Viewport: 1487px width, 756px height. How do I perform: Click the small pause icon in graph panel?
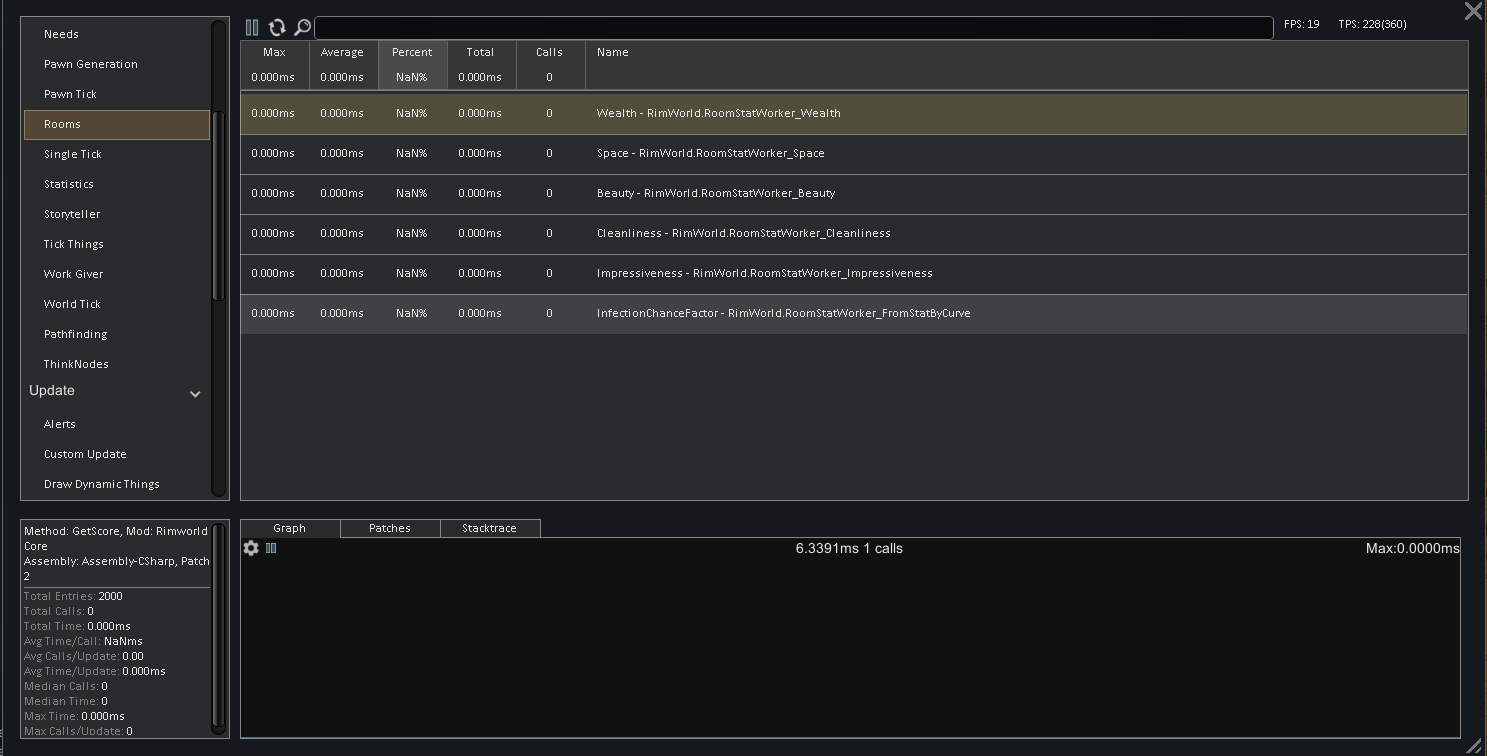[271, 548]
